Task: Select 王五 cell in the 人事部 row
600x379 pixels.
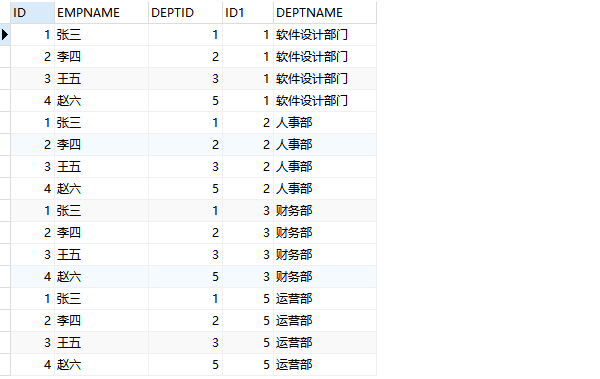Action: point(101,167)
